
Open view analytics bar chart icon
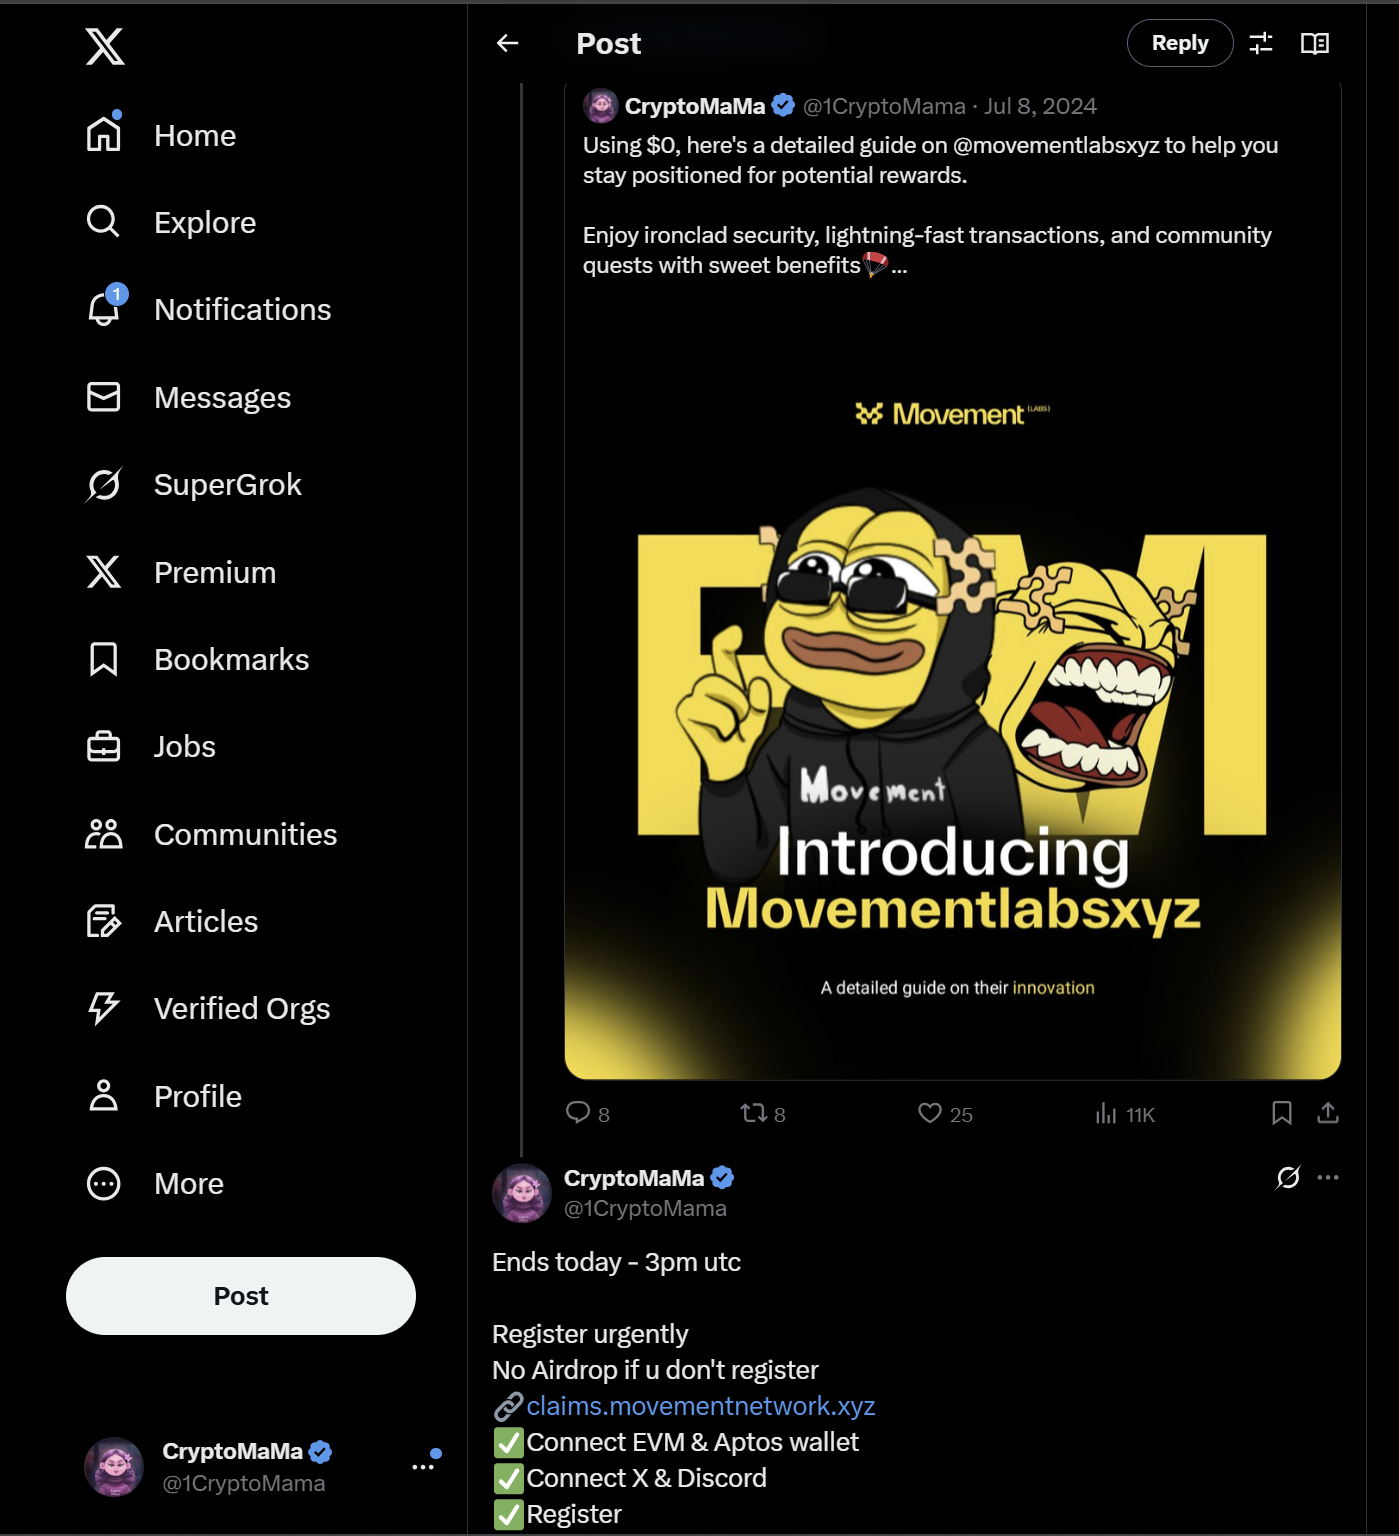pyautogui.click(x=1106, y=1113)
